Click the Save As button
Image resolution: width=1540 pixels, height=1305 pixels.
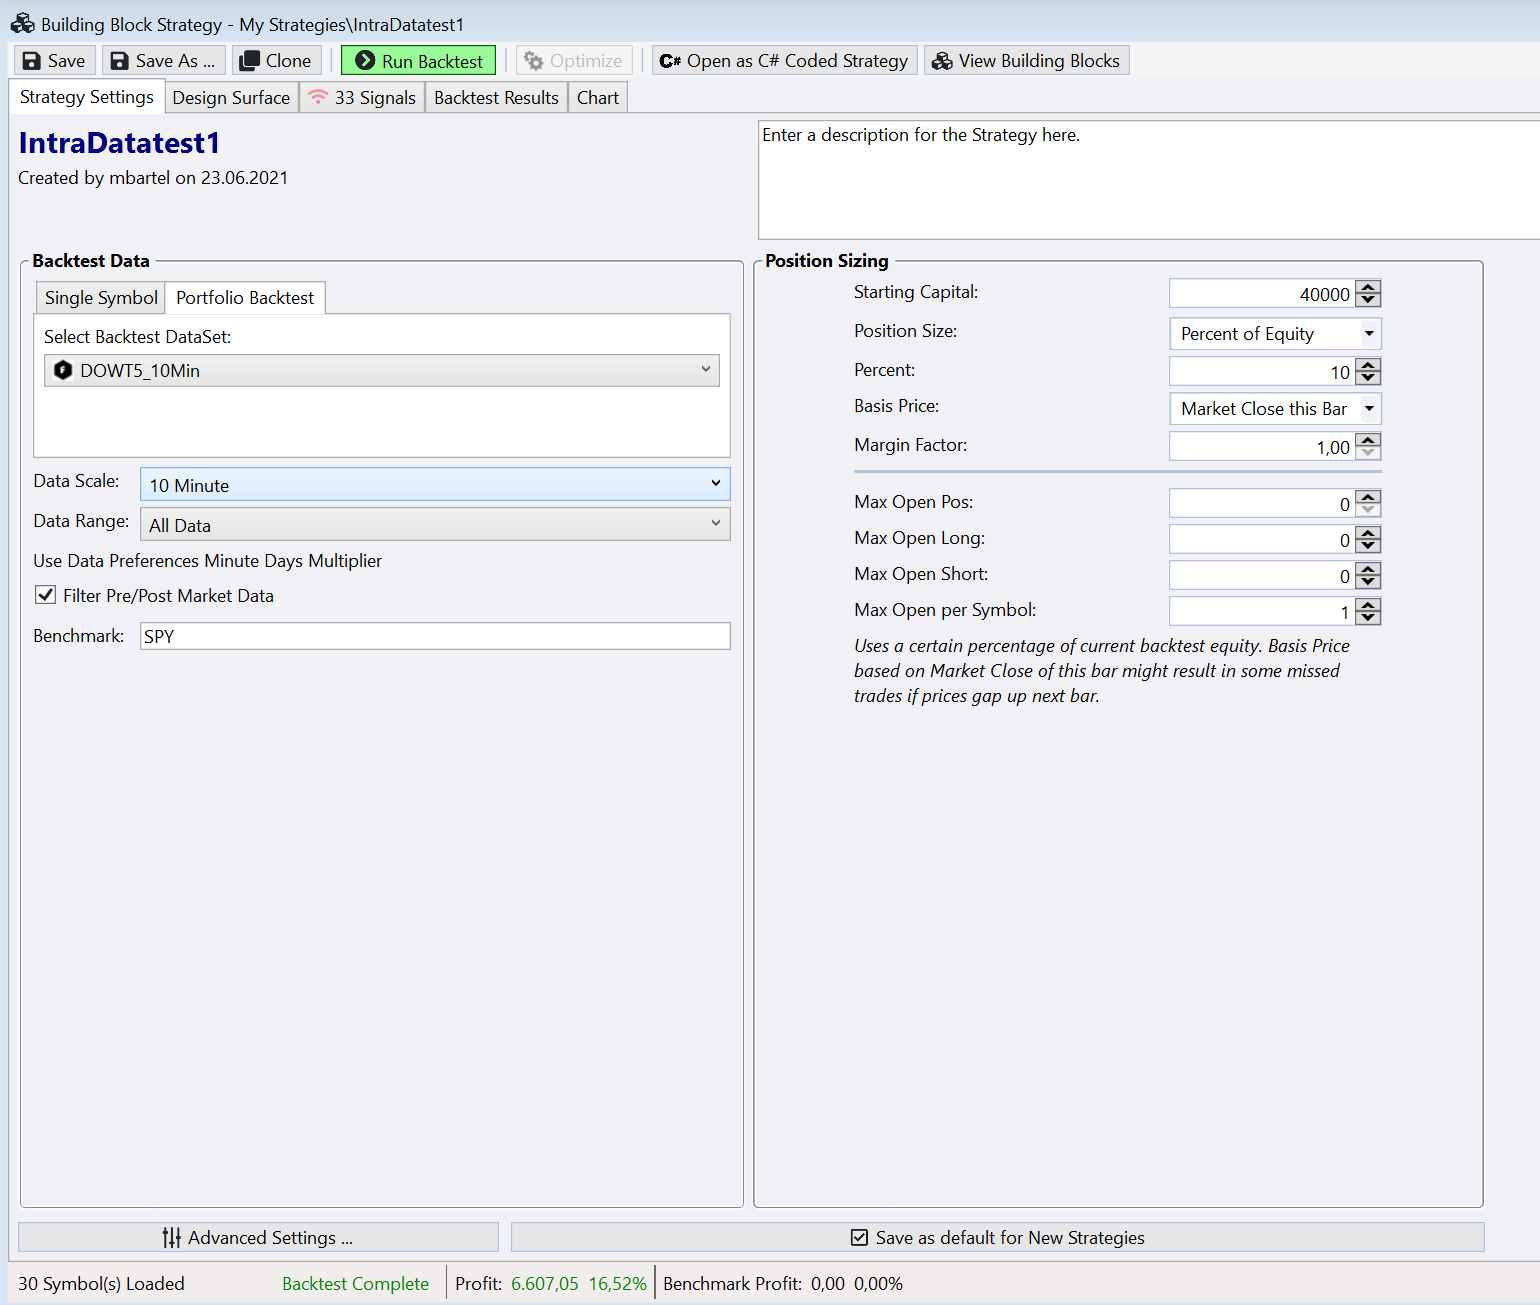pyautogui.click(x=163, y=60)
